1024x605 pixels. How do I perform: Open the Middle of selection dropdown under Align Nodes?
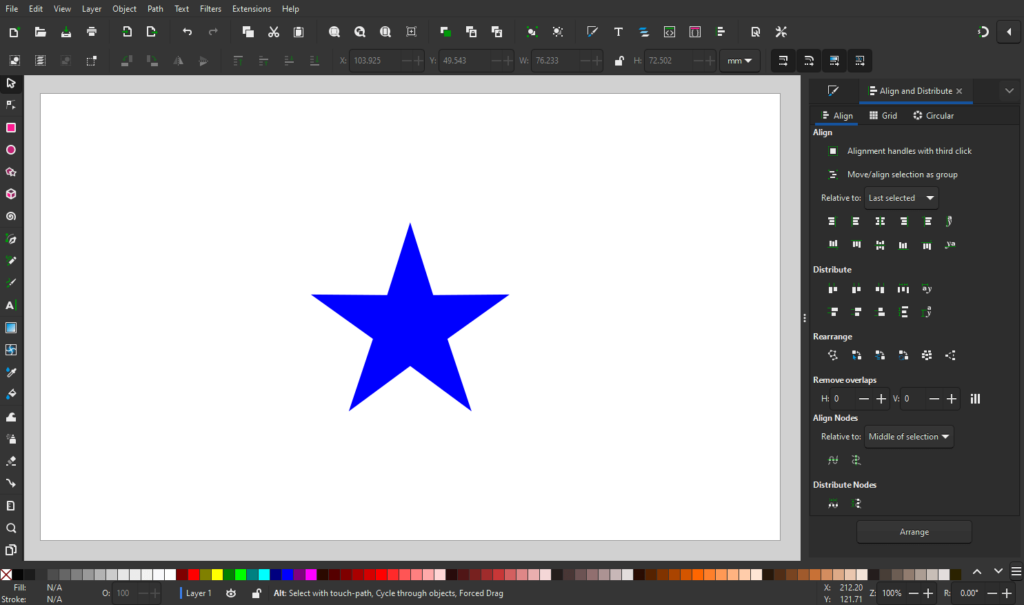tap(908, 436)
